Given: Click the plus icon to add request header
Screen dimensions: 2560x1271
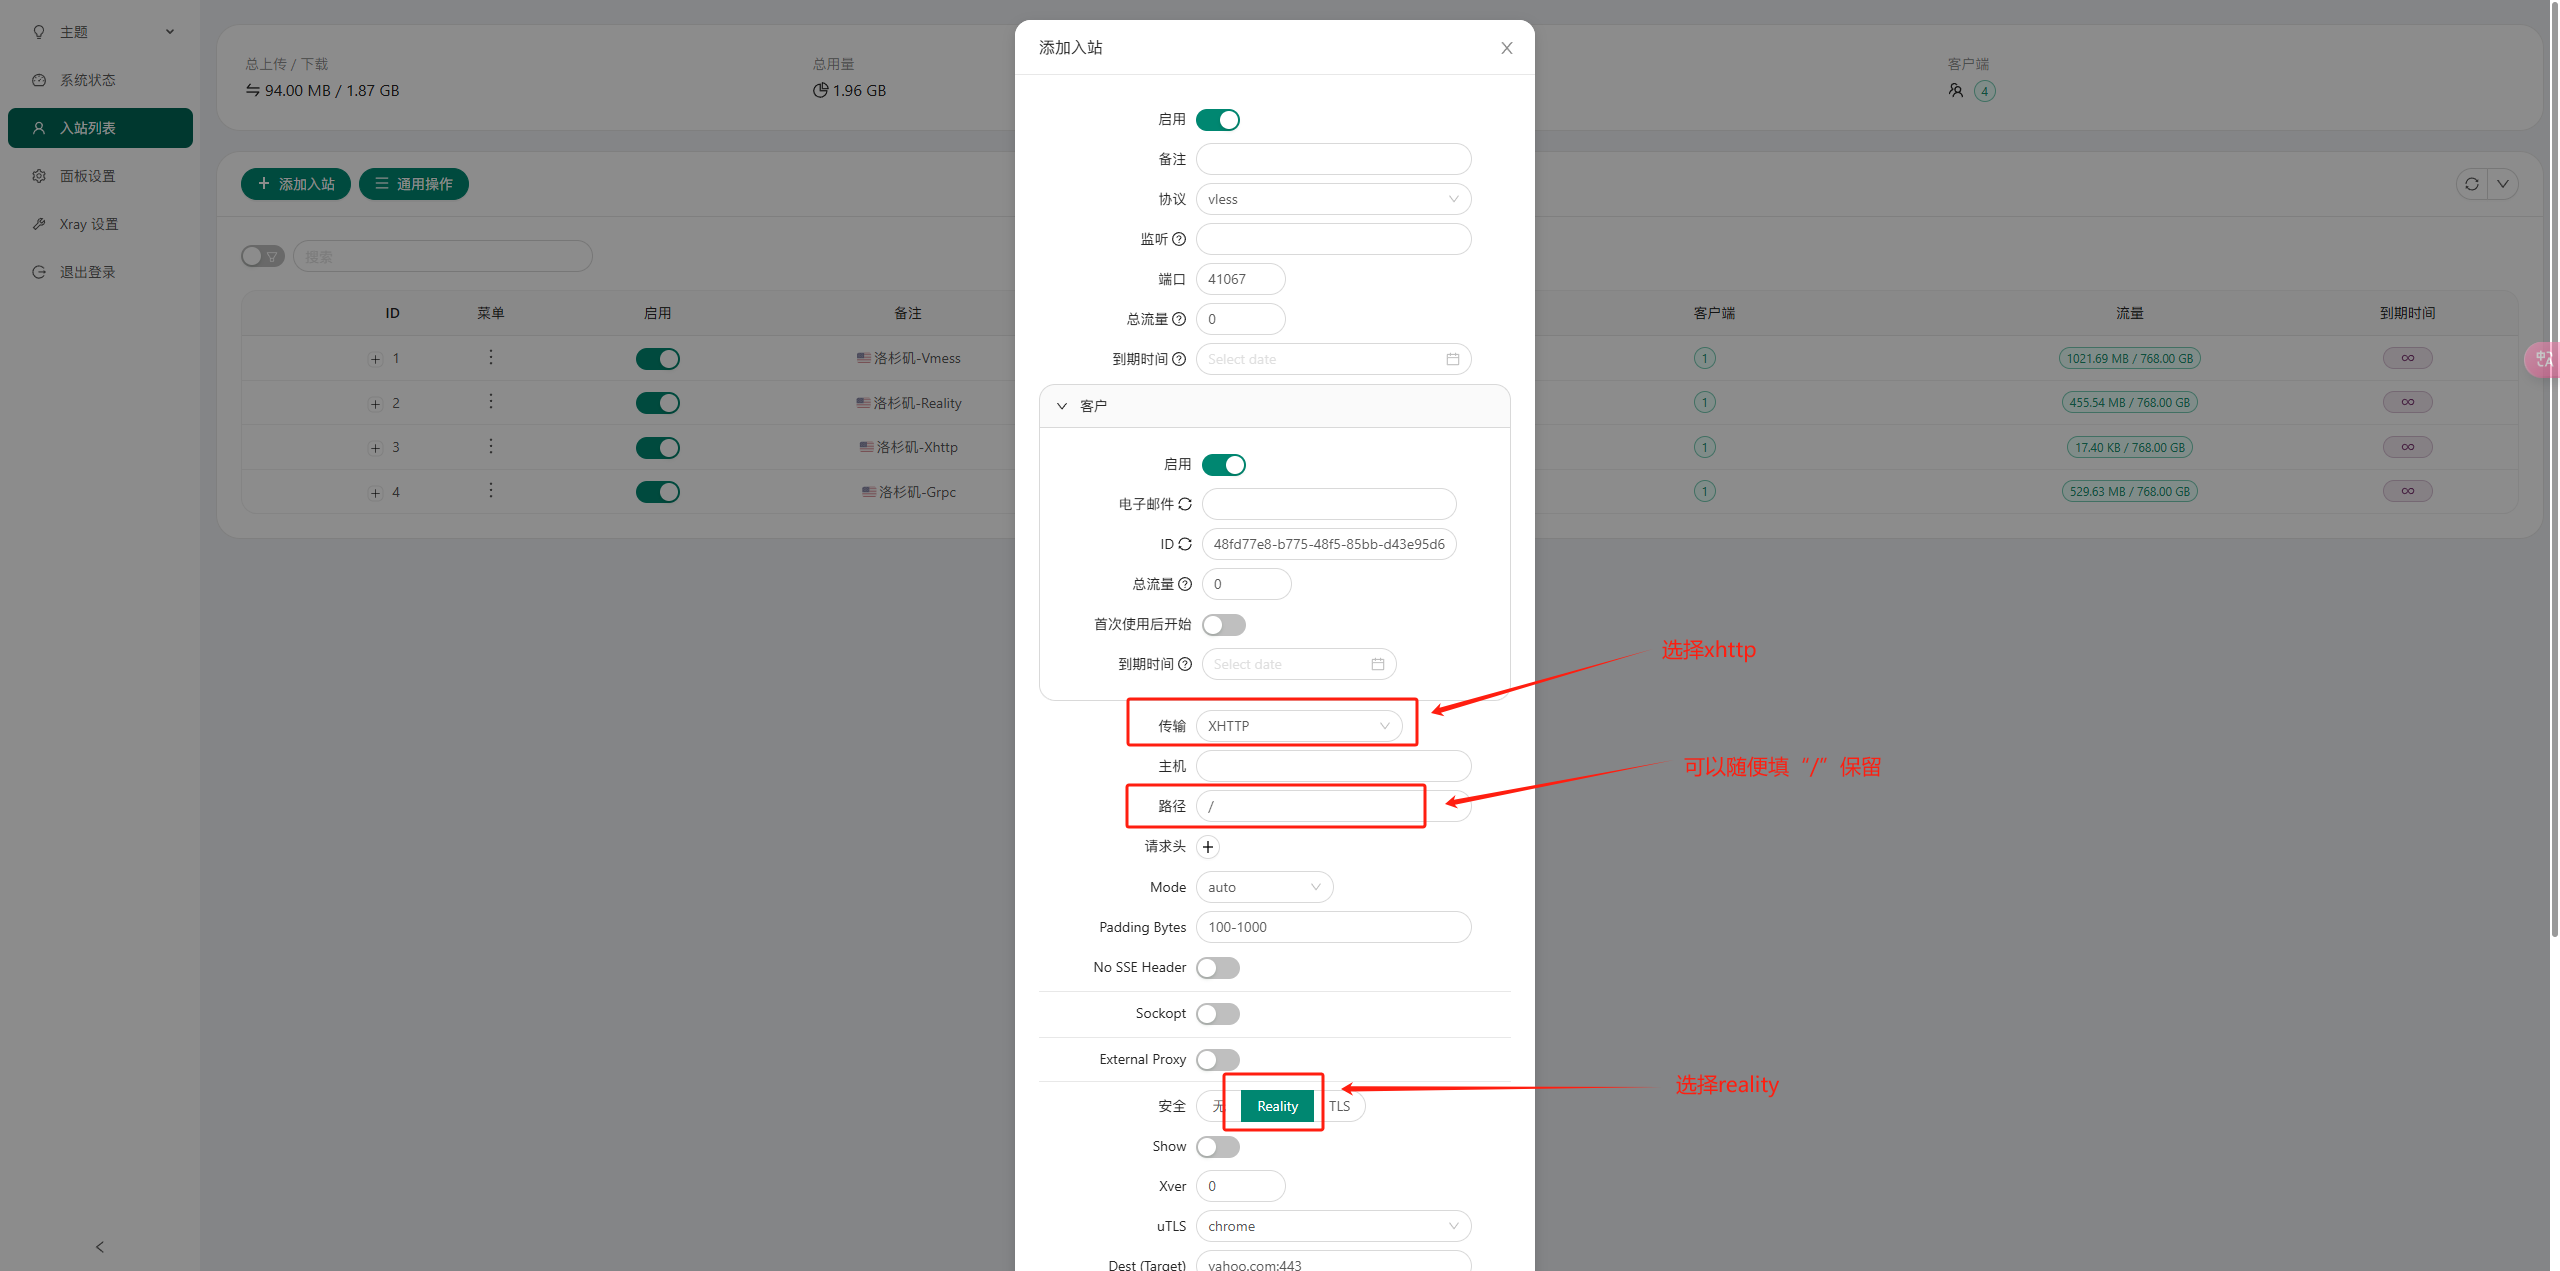Looking at the screenshot, I should pyautogui.click(x=1208, y=847).
